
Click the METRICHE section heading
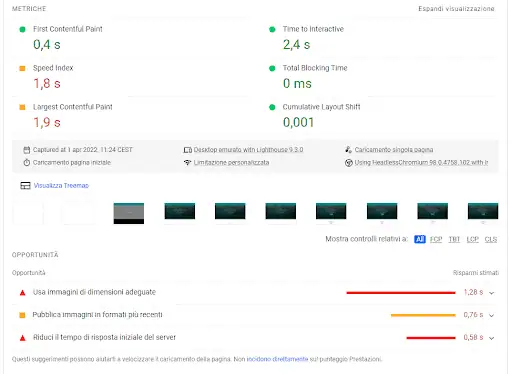pos(29,9)
